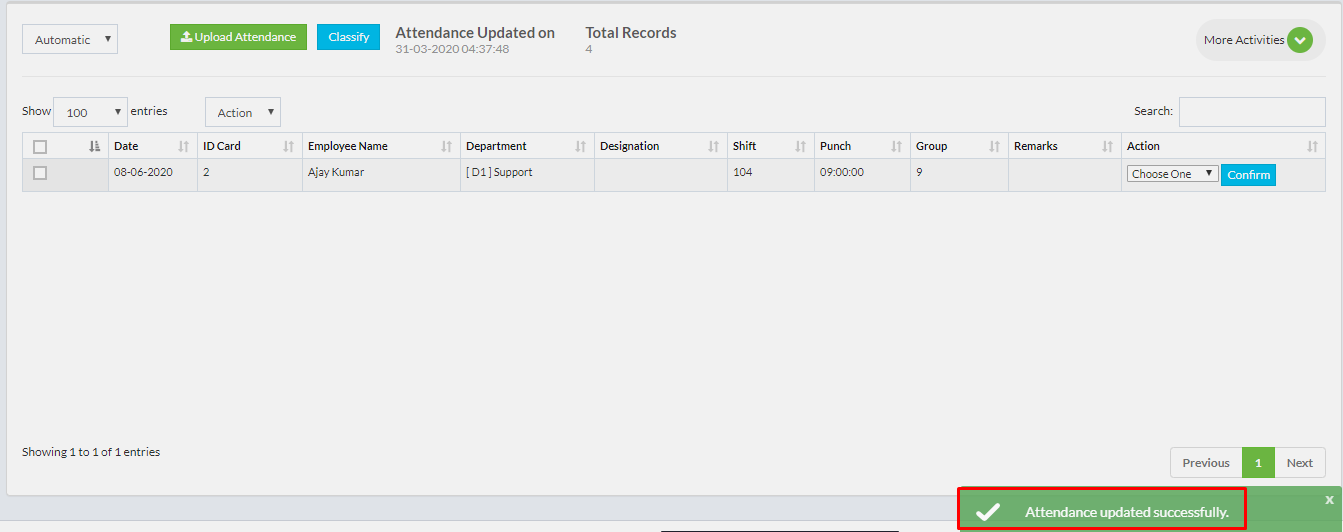This screenshot has width=1343, height=532.
Task: Click the Upload Attendance button
Action: pyautogui.click(x=238, y=37)
